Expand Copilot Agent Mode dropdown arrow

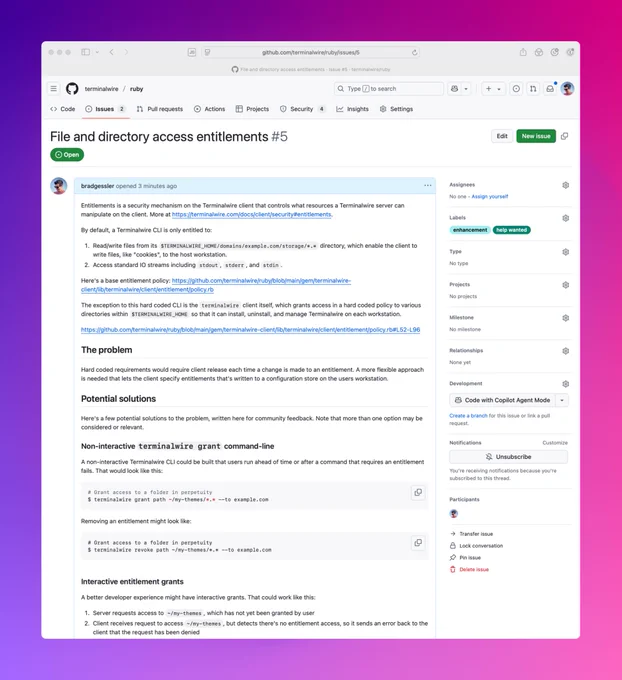pyautogui.click(x=562, y=400)
